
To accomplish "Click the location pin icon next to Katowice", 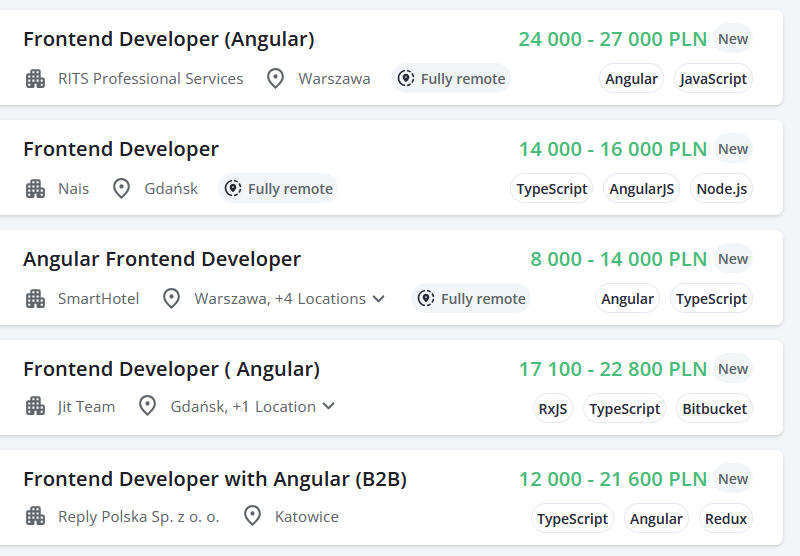I will click(x=253, y=516).
